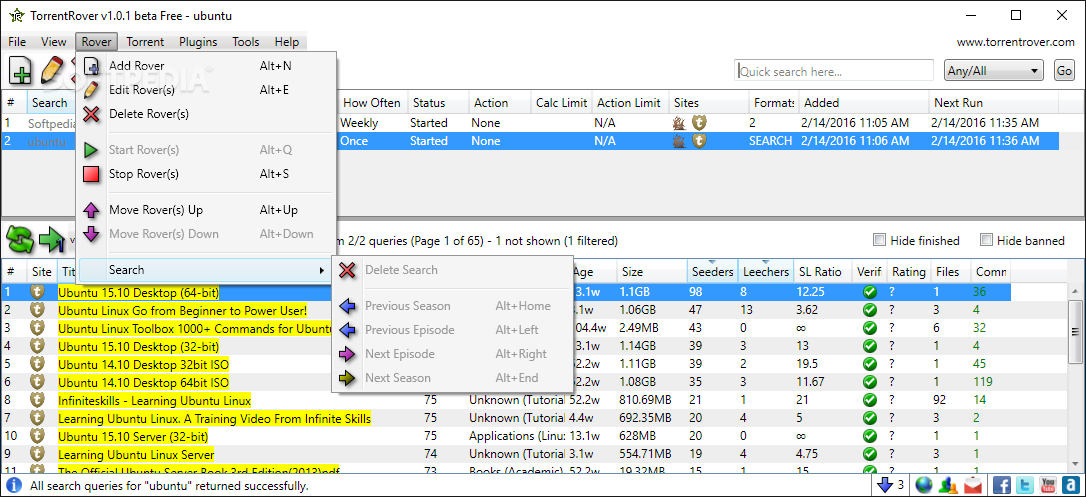Click the shield site icon in Softpedia row

point(700,123)
